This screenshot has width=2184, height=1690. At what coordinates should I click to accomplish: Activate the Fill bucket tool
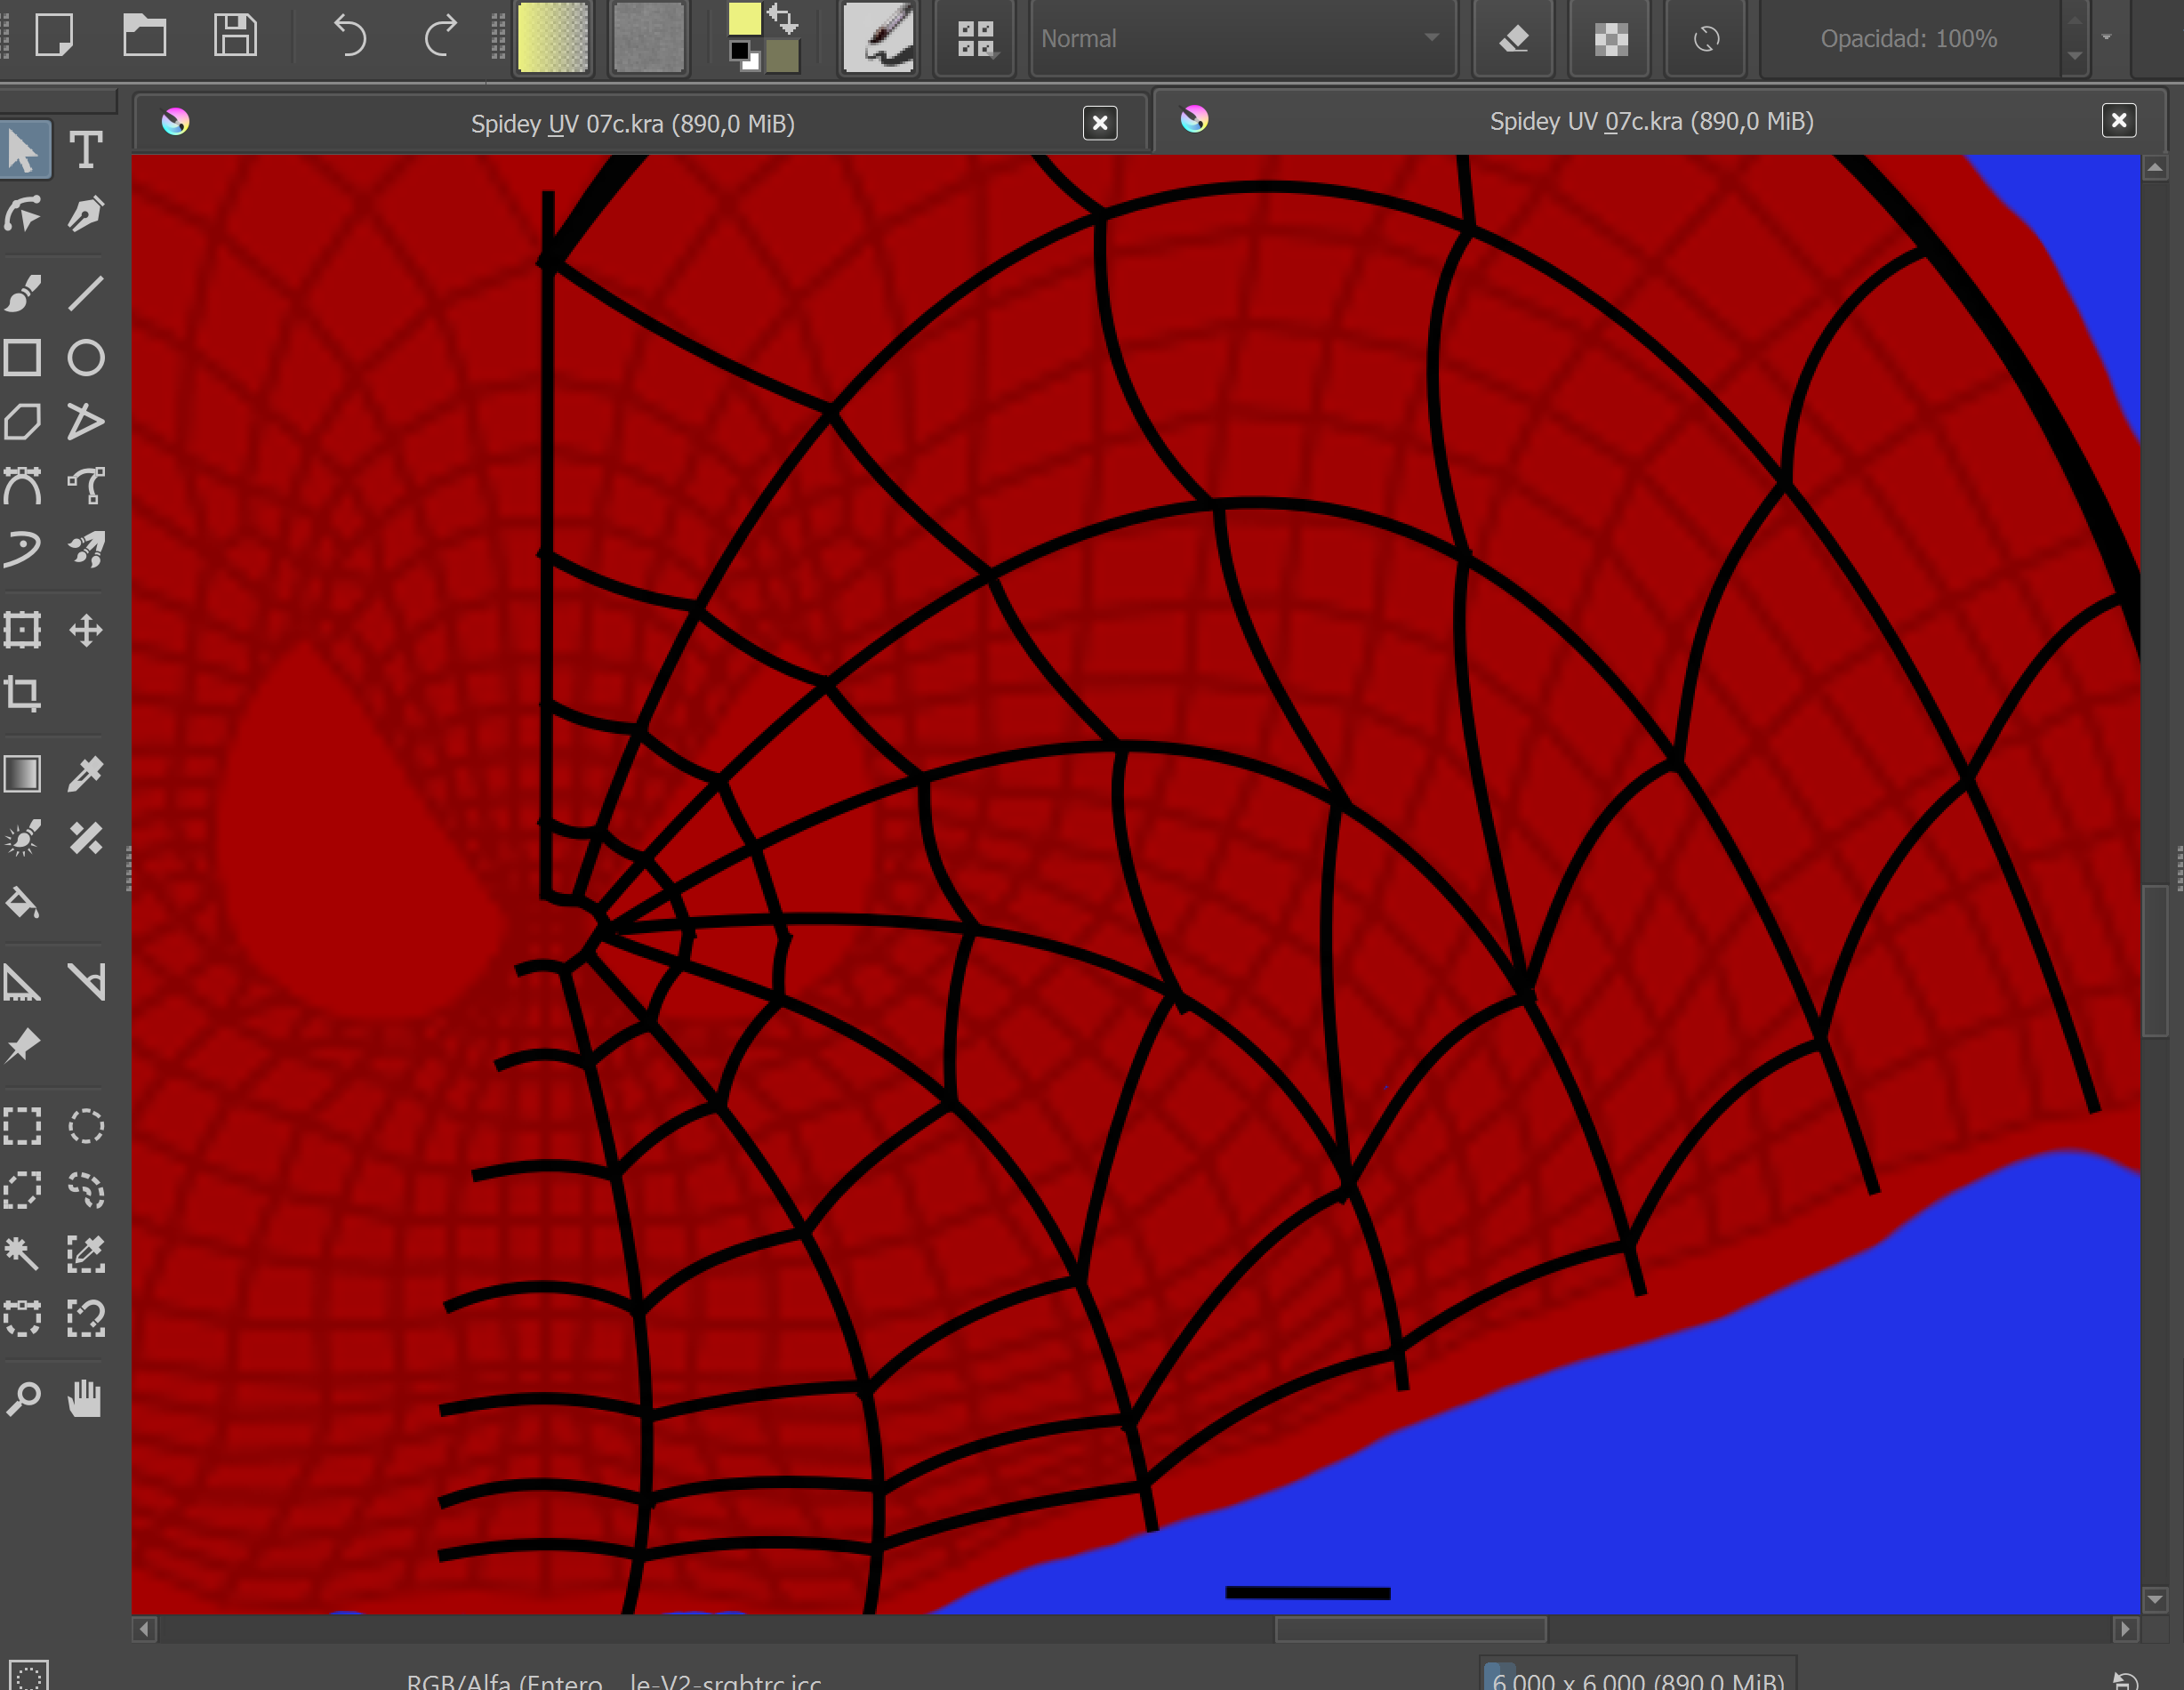click(x=23, y=903)
